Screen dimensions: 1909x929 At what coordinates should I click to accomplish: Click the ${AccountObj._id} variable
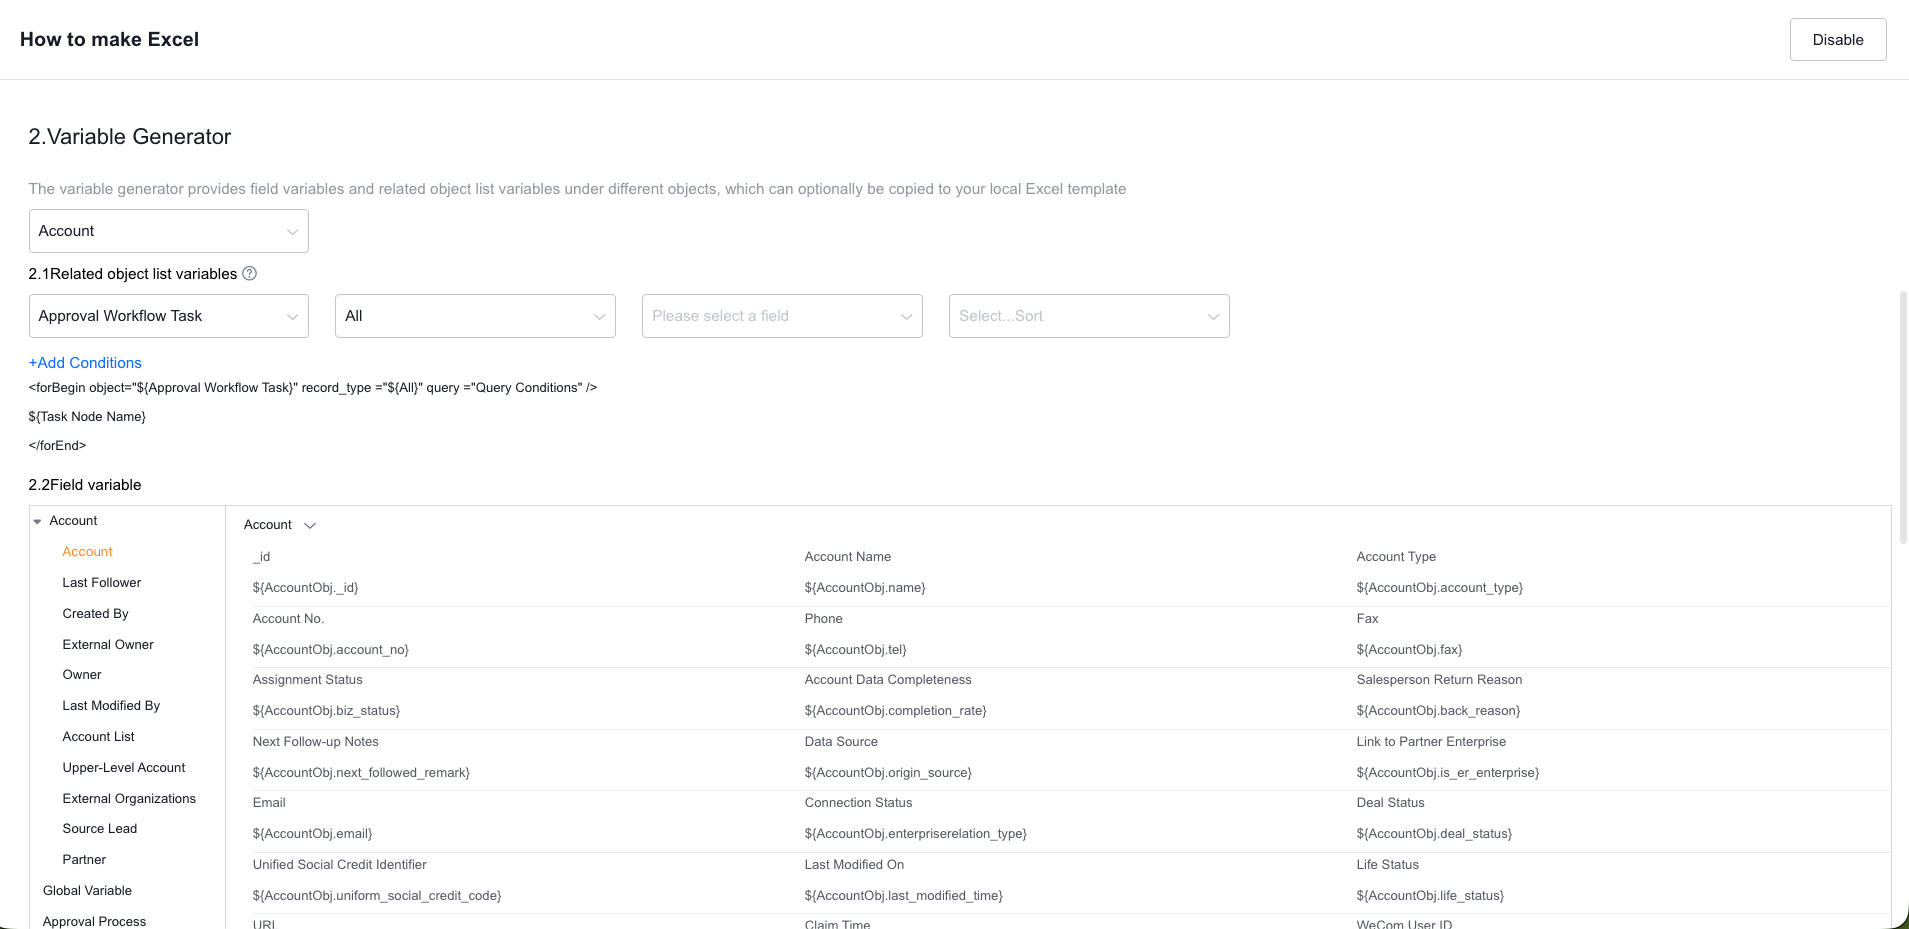click(306, 588)
